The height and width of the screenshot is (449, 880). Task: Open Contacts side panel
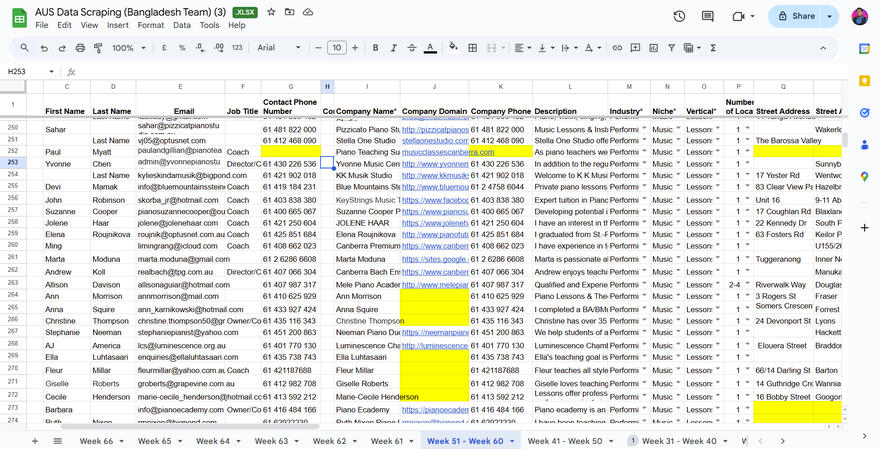click(x=864, y=145)
